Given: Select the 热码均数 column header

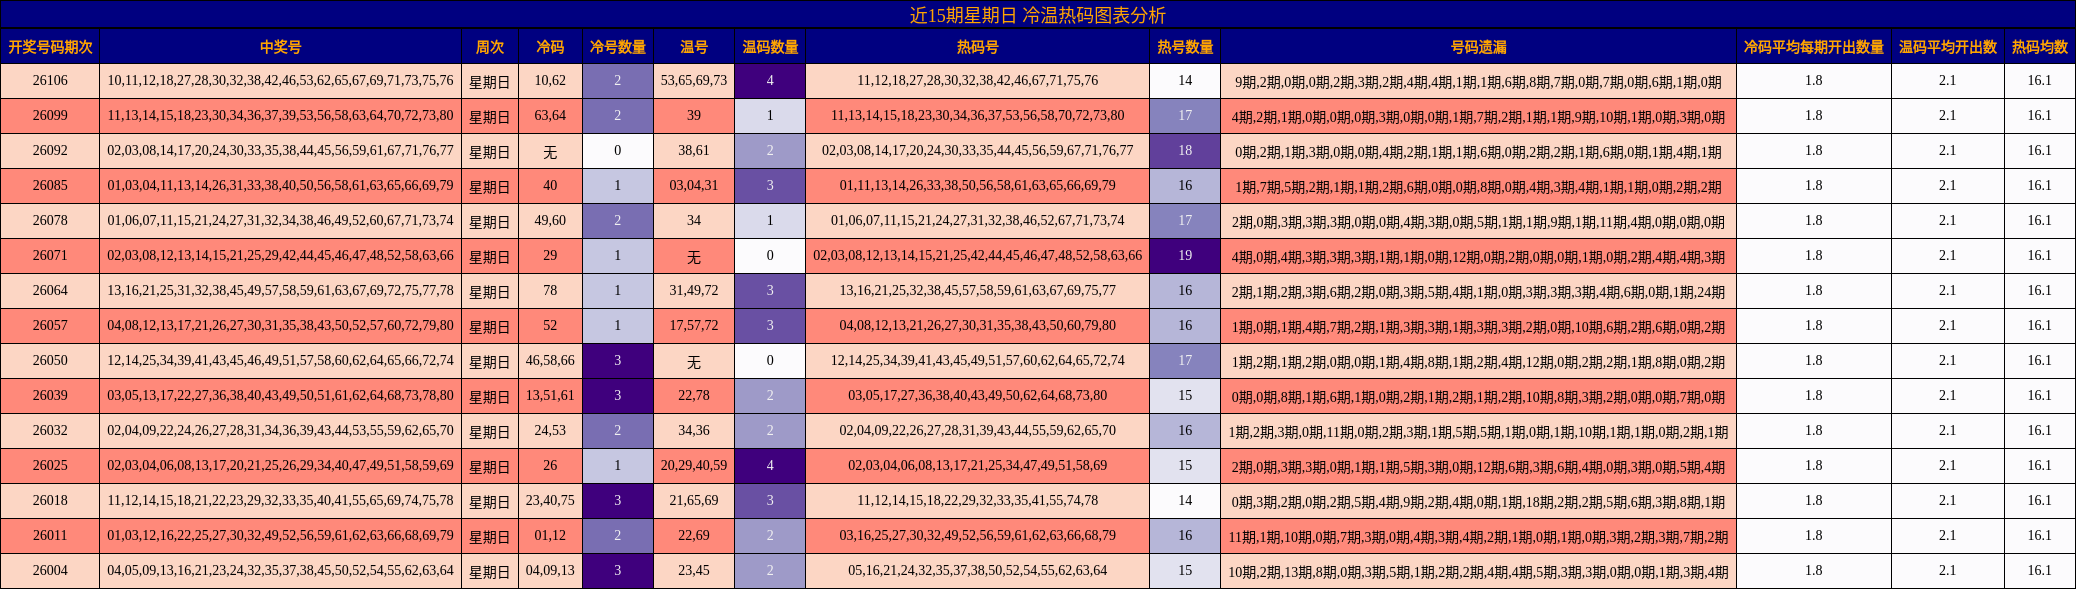Looking at the screenshot, I should (x=2040, y=47).
